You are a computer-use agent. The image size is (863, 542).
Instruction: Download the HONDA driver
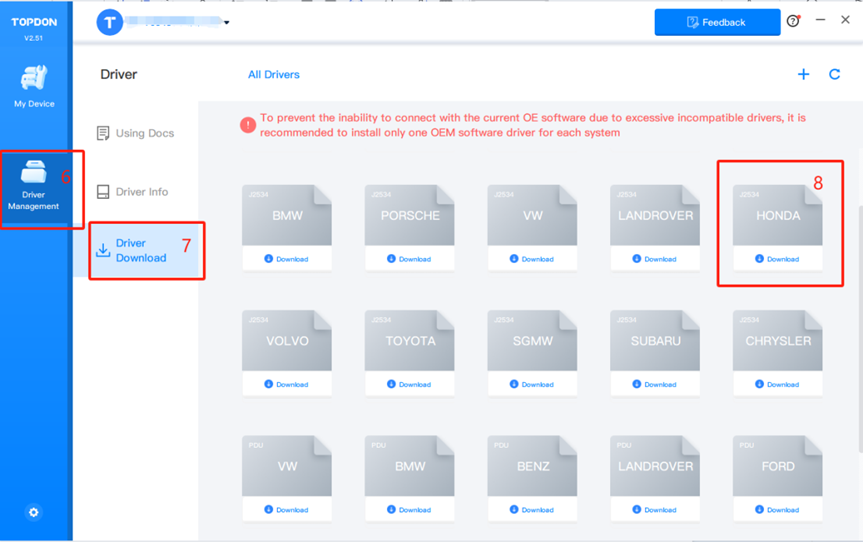pyautogui.click(x=778, y=259)
